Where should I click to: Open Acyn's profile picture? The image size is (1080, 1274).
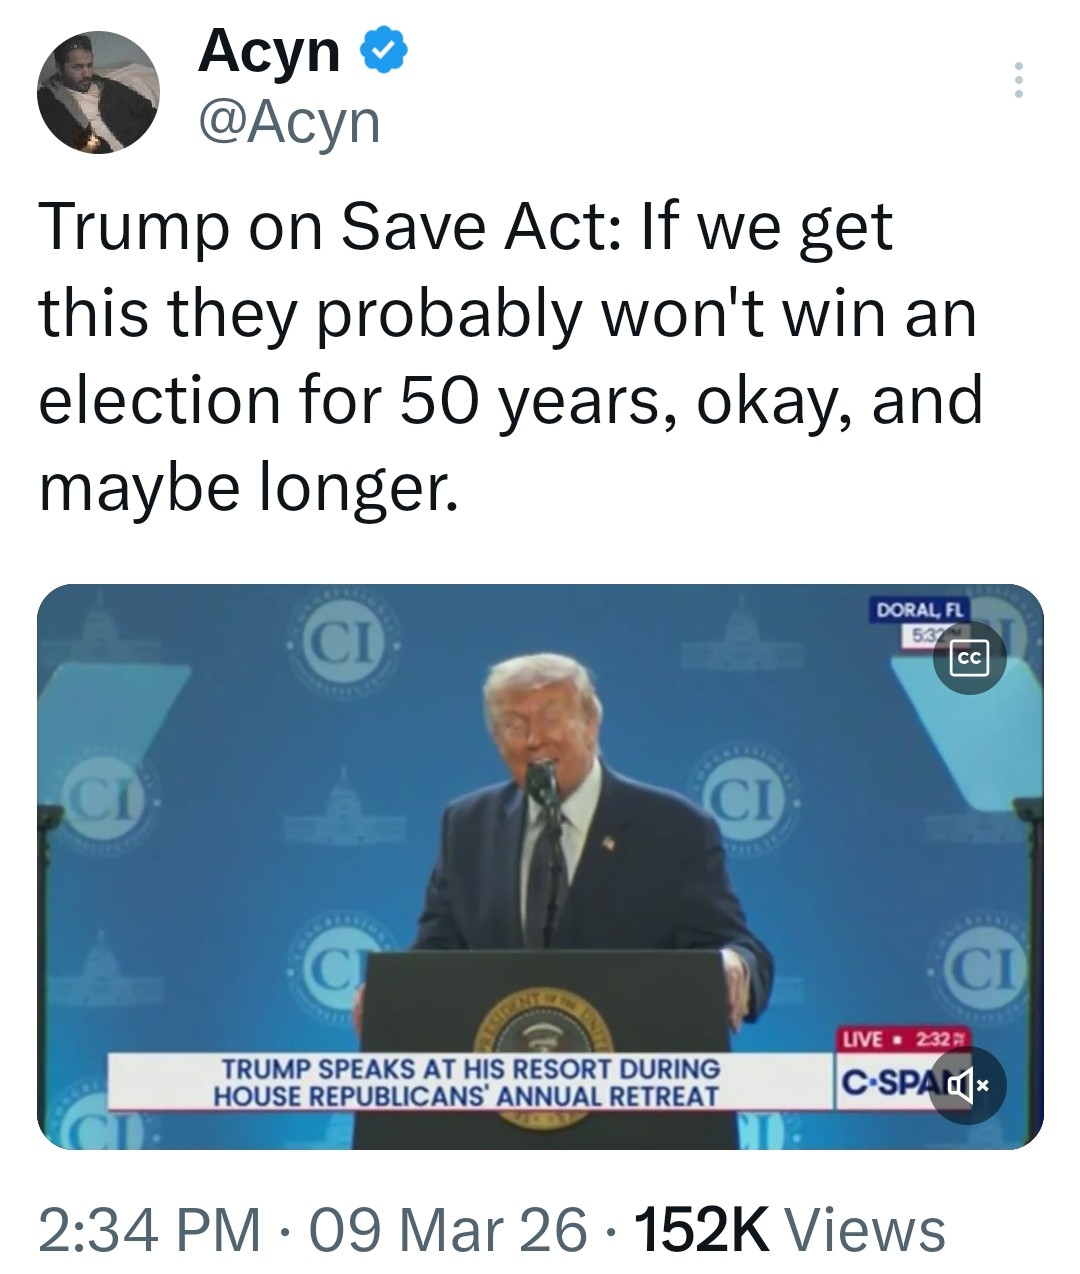tap(99, 92)
